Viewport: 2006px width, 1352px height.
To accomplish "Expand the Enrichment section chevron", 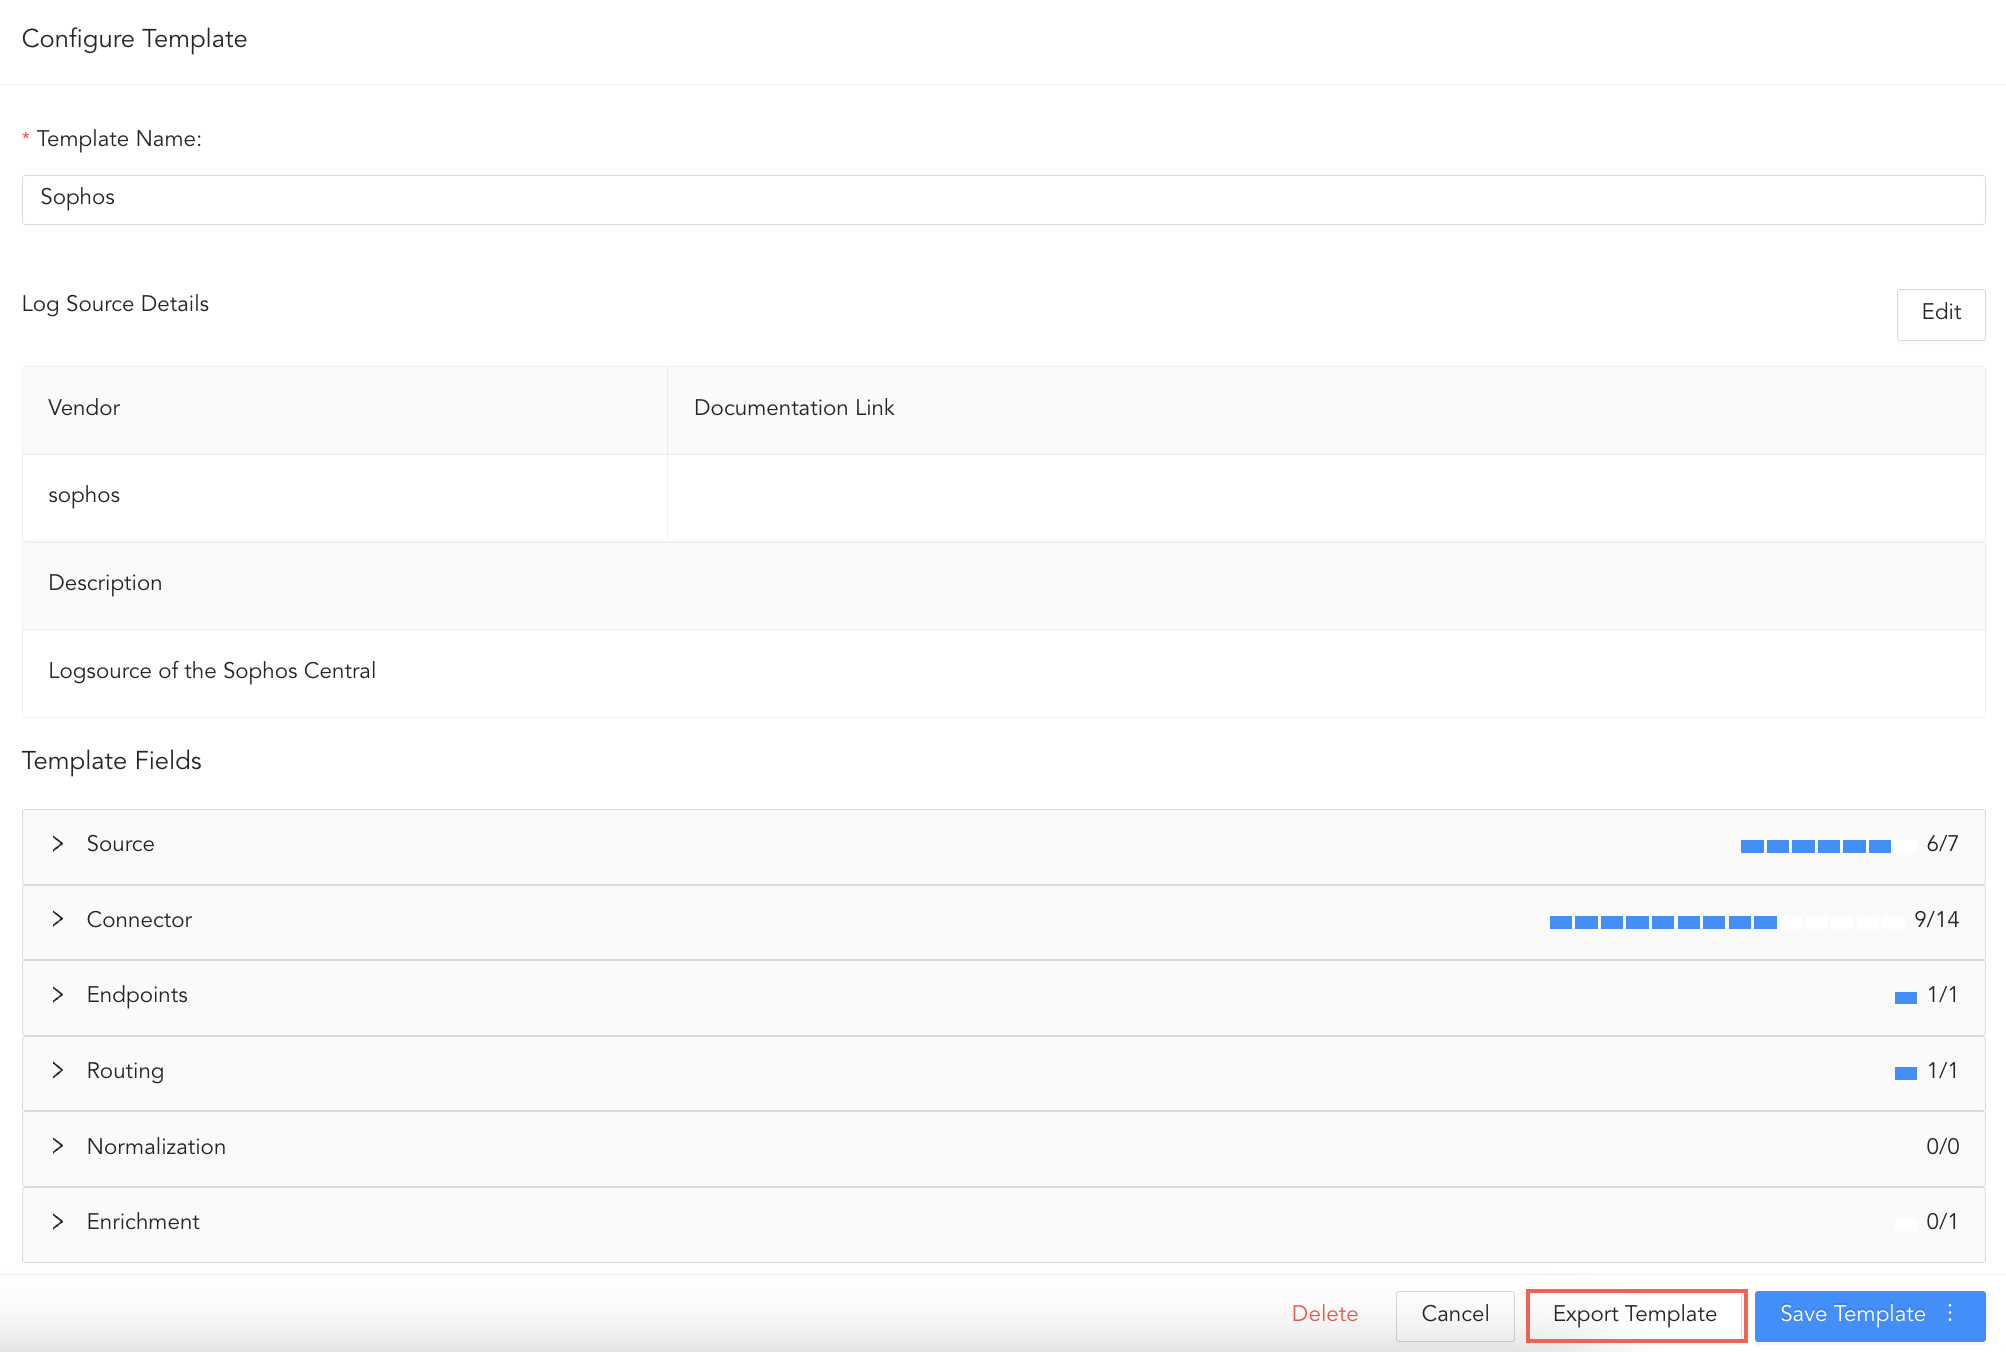I will click(58, 1222).
